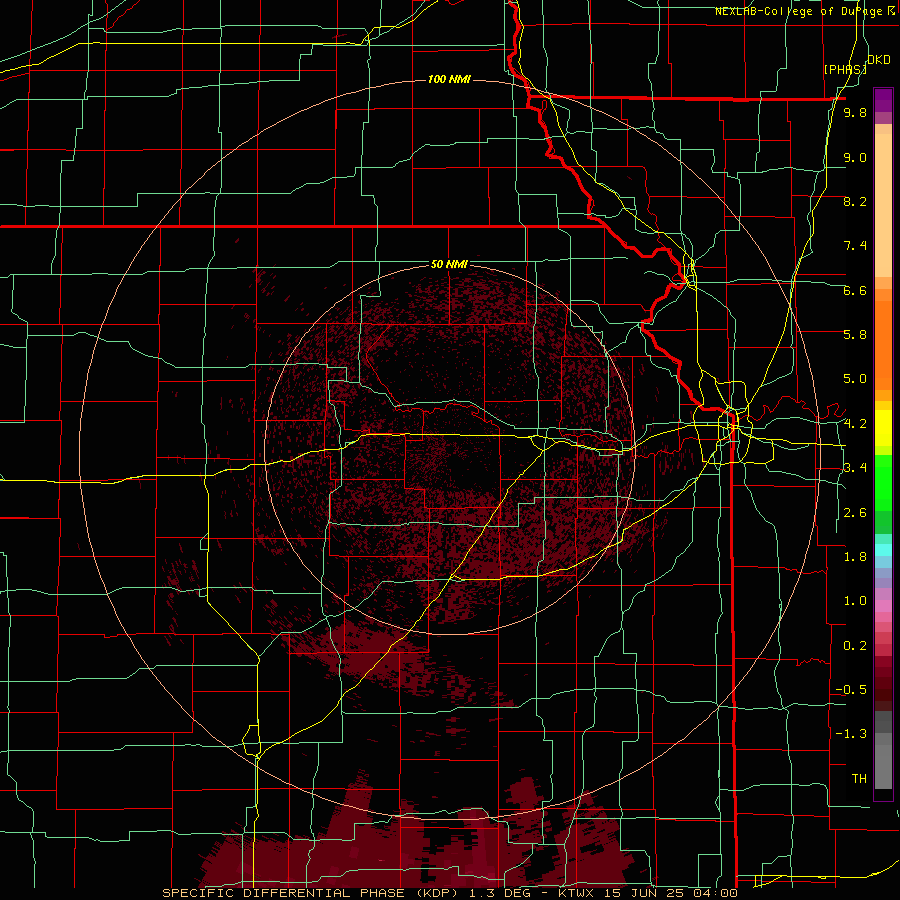Click the 9.0 value on color scale
The image size is (900, 900).
tap(855, 157)
